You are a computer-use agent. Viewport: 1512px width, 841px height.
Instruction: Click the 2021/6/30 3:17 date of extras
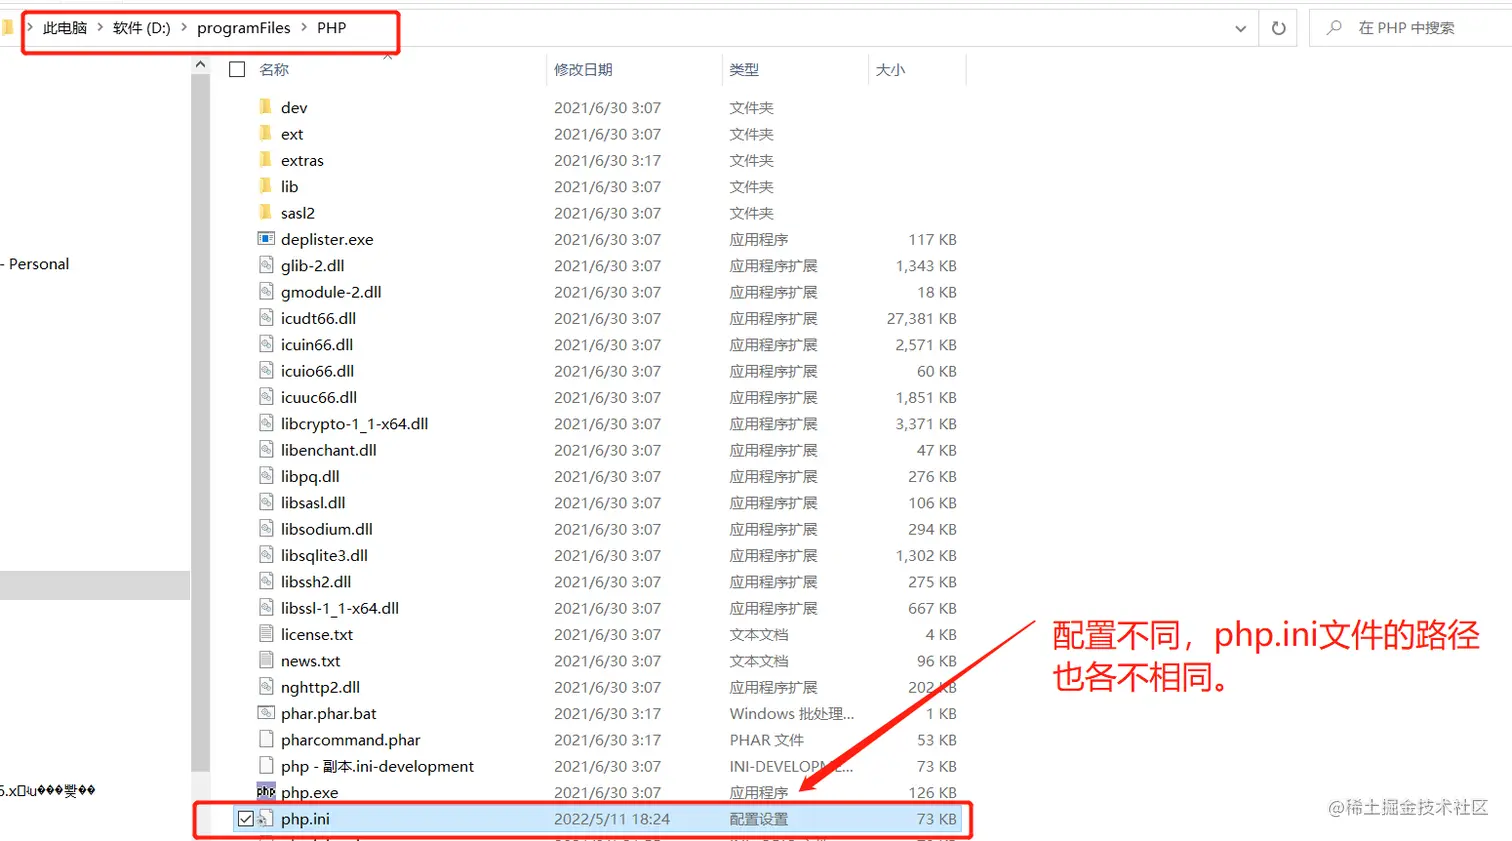(607, 160)
